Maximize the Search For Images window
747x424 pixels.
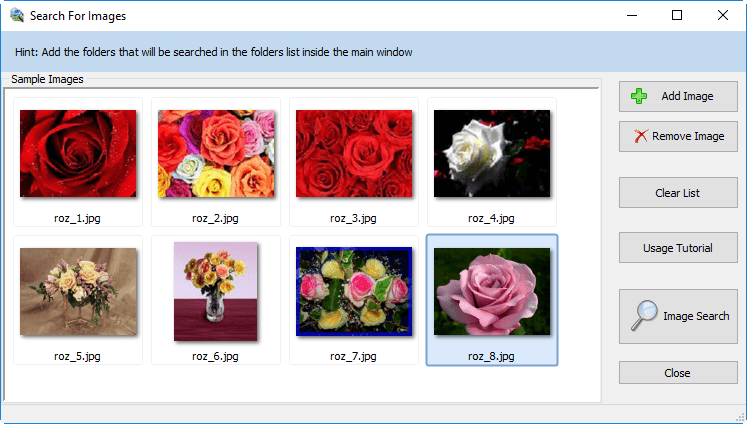(677, 15)
